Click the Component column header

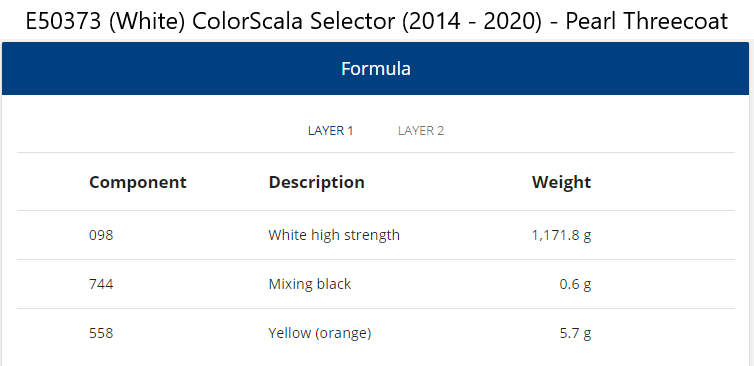click(x=138, y=182)
